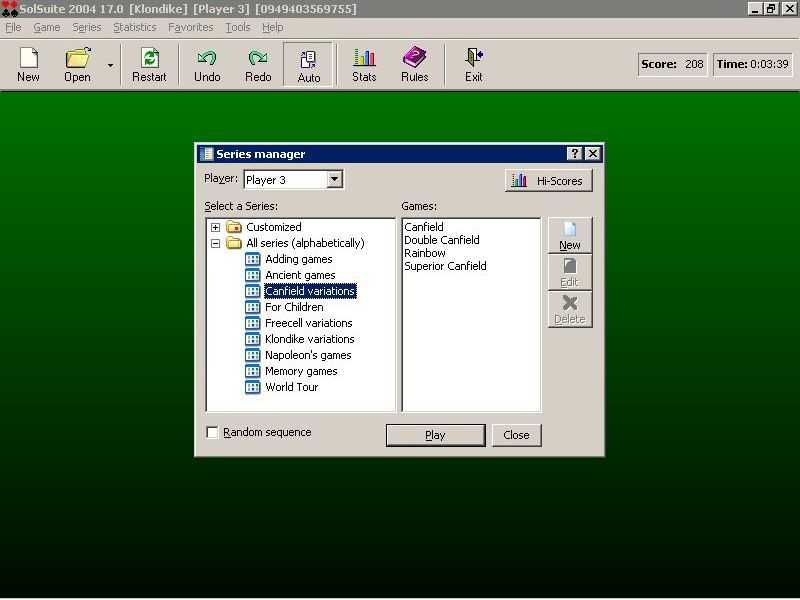Open the Player dropdown list
The height and width of the screenshot is (600, 800).
(335, 179)
